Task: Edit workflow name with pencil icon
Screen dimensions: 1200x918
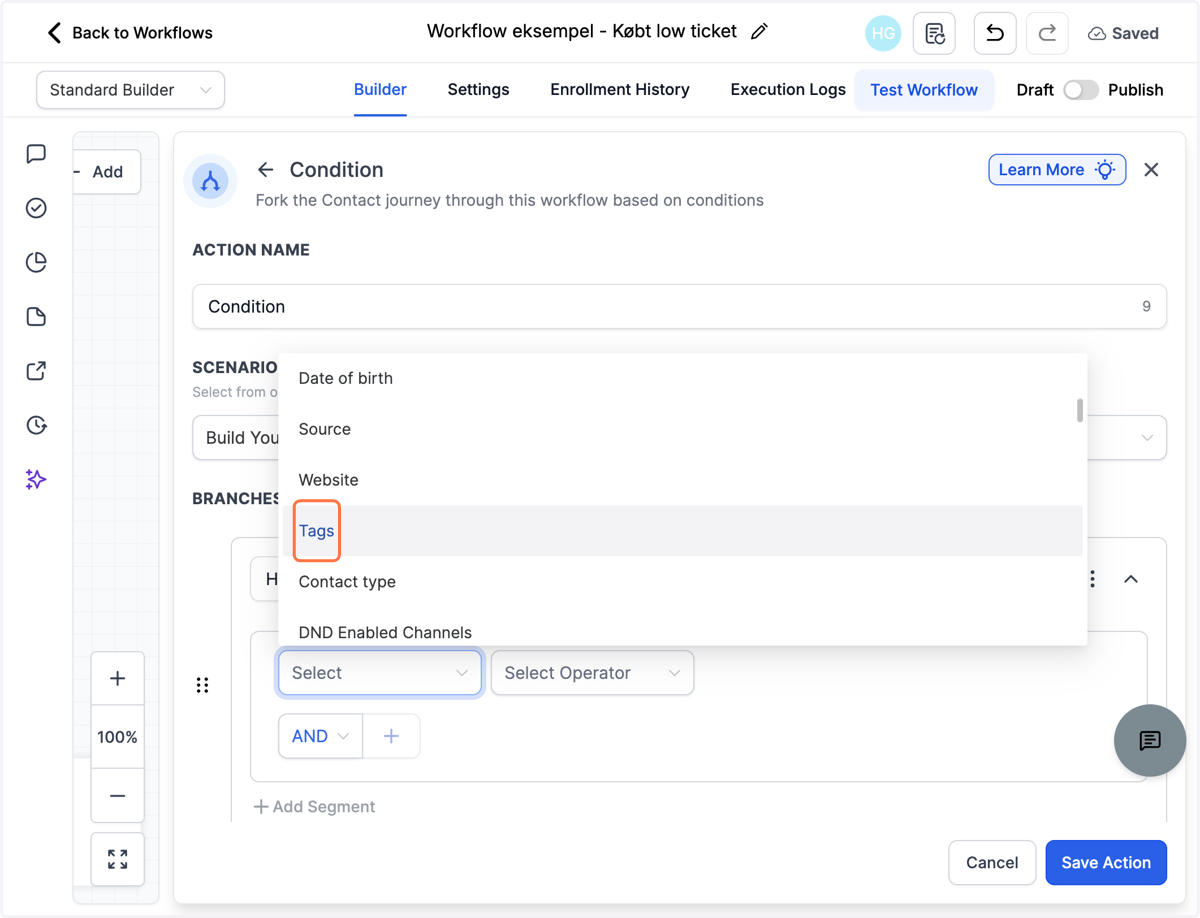Action: coord(759,32)
